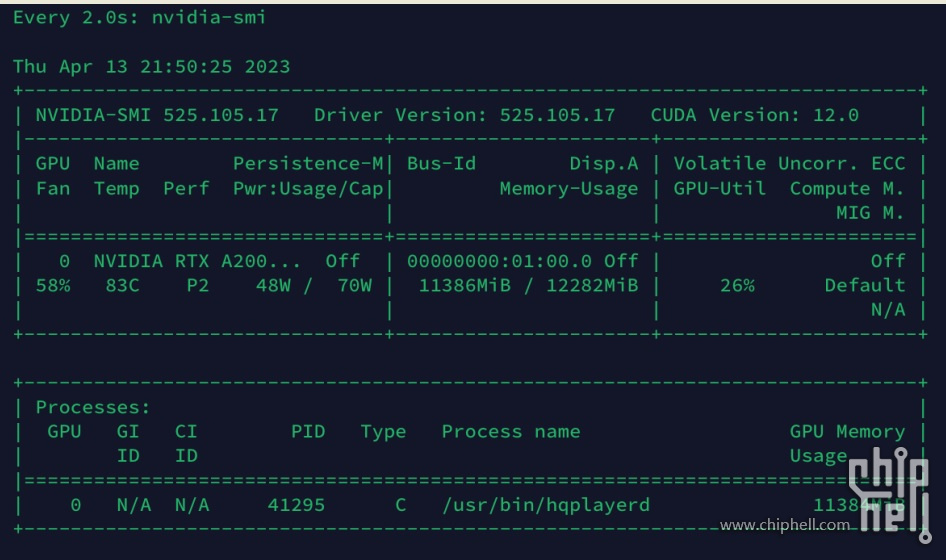The image size is (946, 560).
Task: Click the 'Persistence-M' column header
Action: click(x=308, y=164)
